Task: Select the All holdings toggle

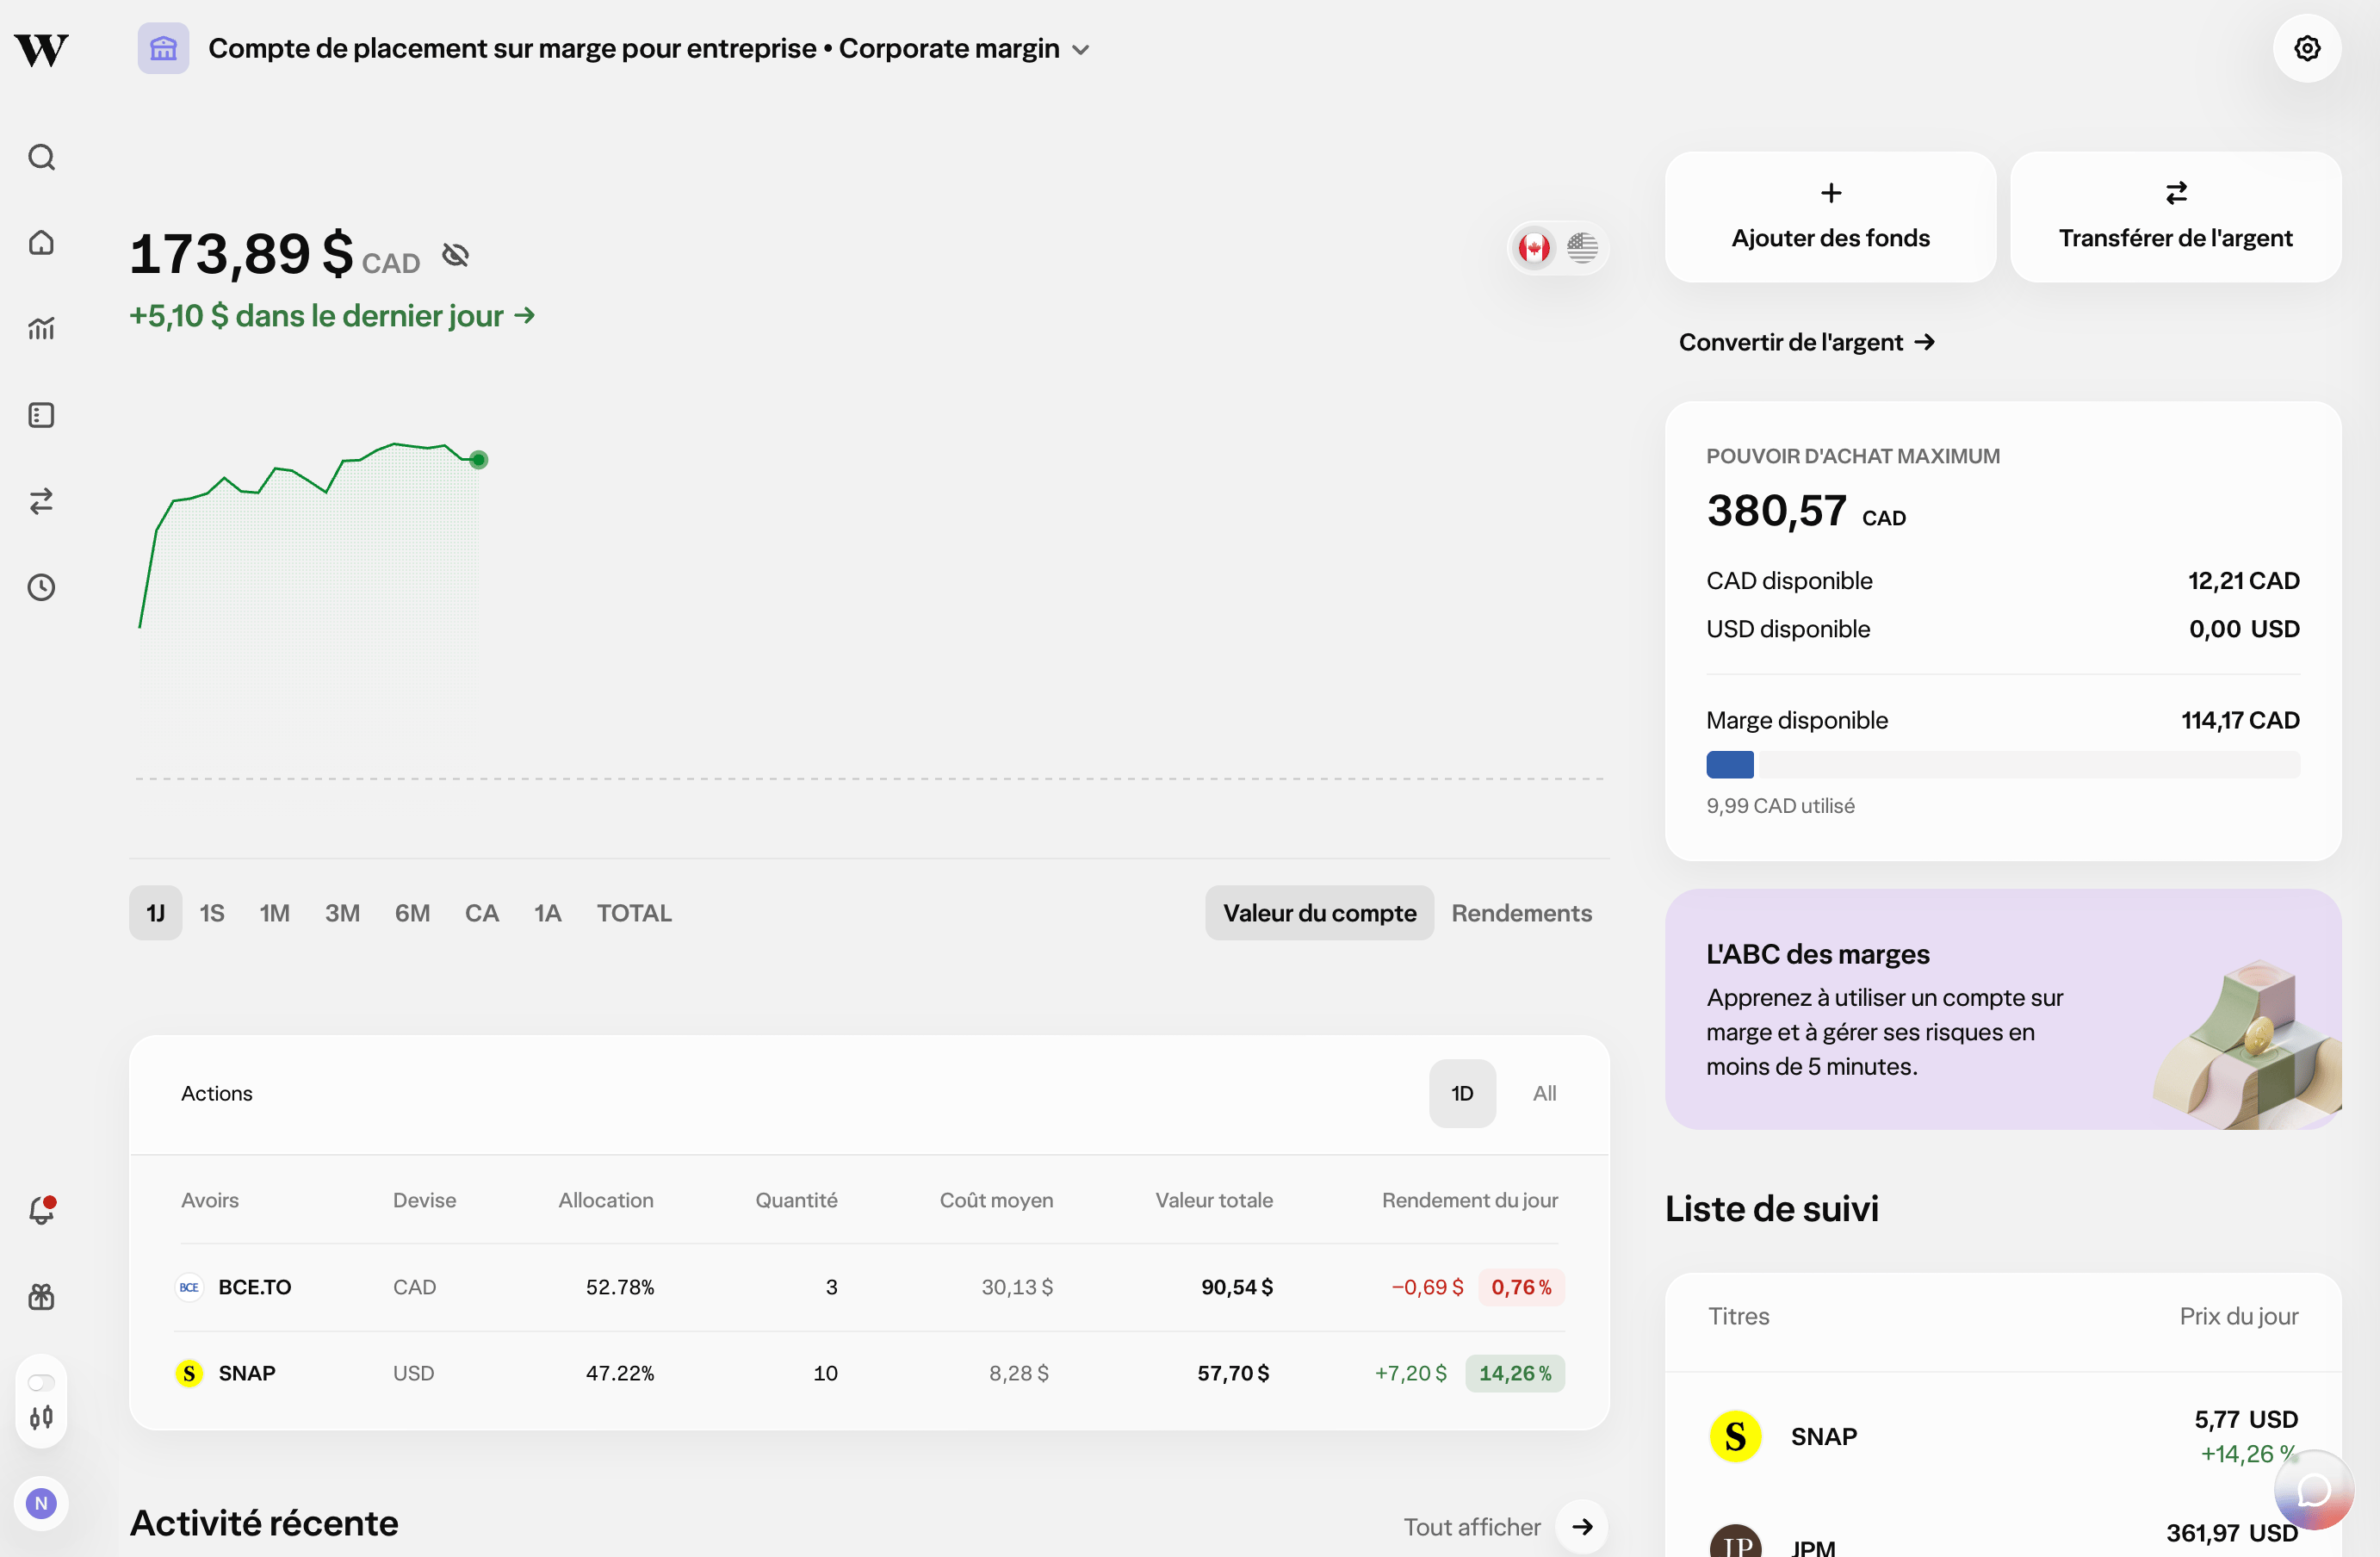Action: 1544,1093
